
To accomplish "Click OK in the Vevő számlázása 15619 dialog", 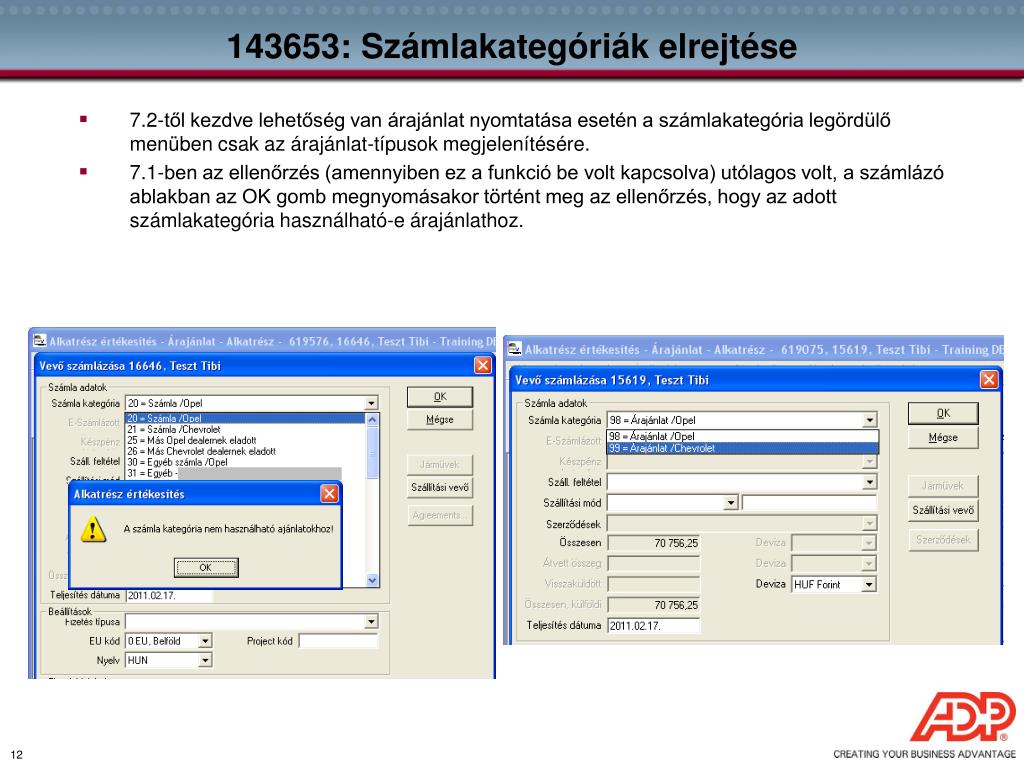I will [943, 413].
